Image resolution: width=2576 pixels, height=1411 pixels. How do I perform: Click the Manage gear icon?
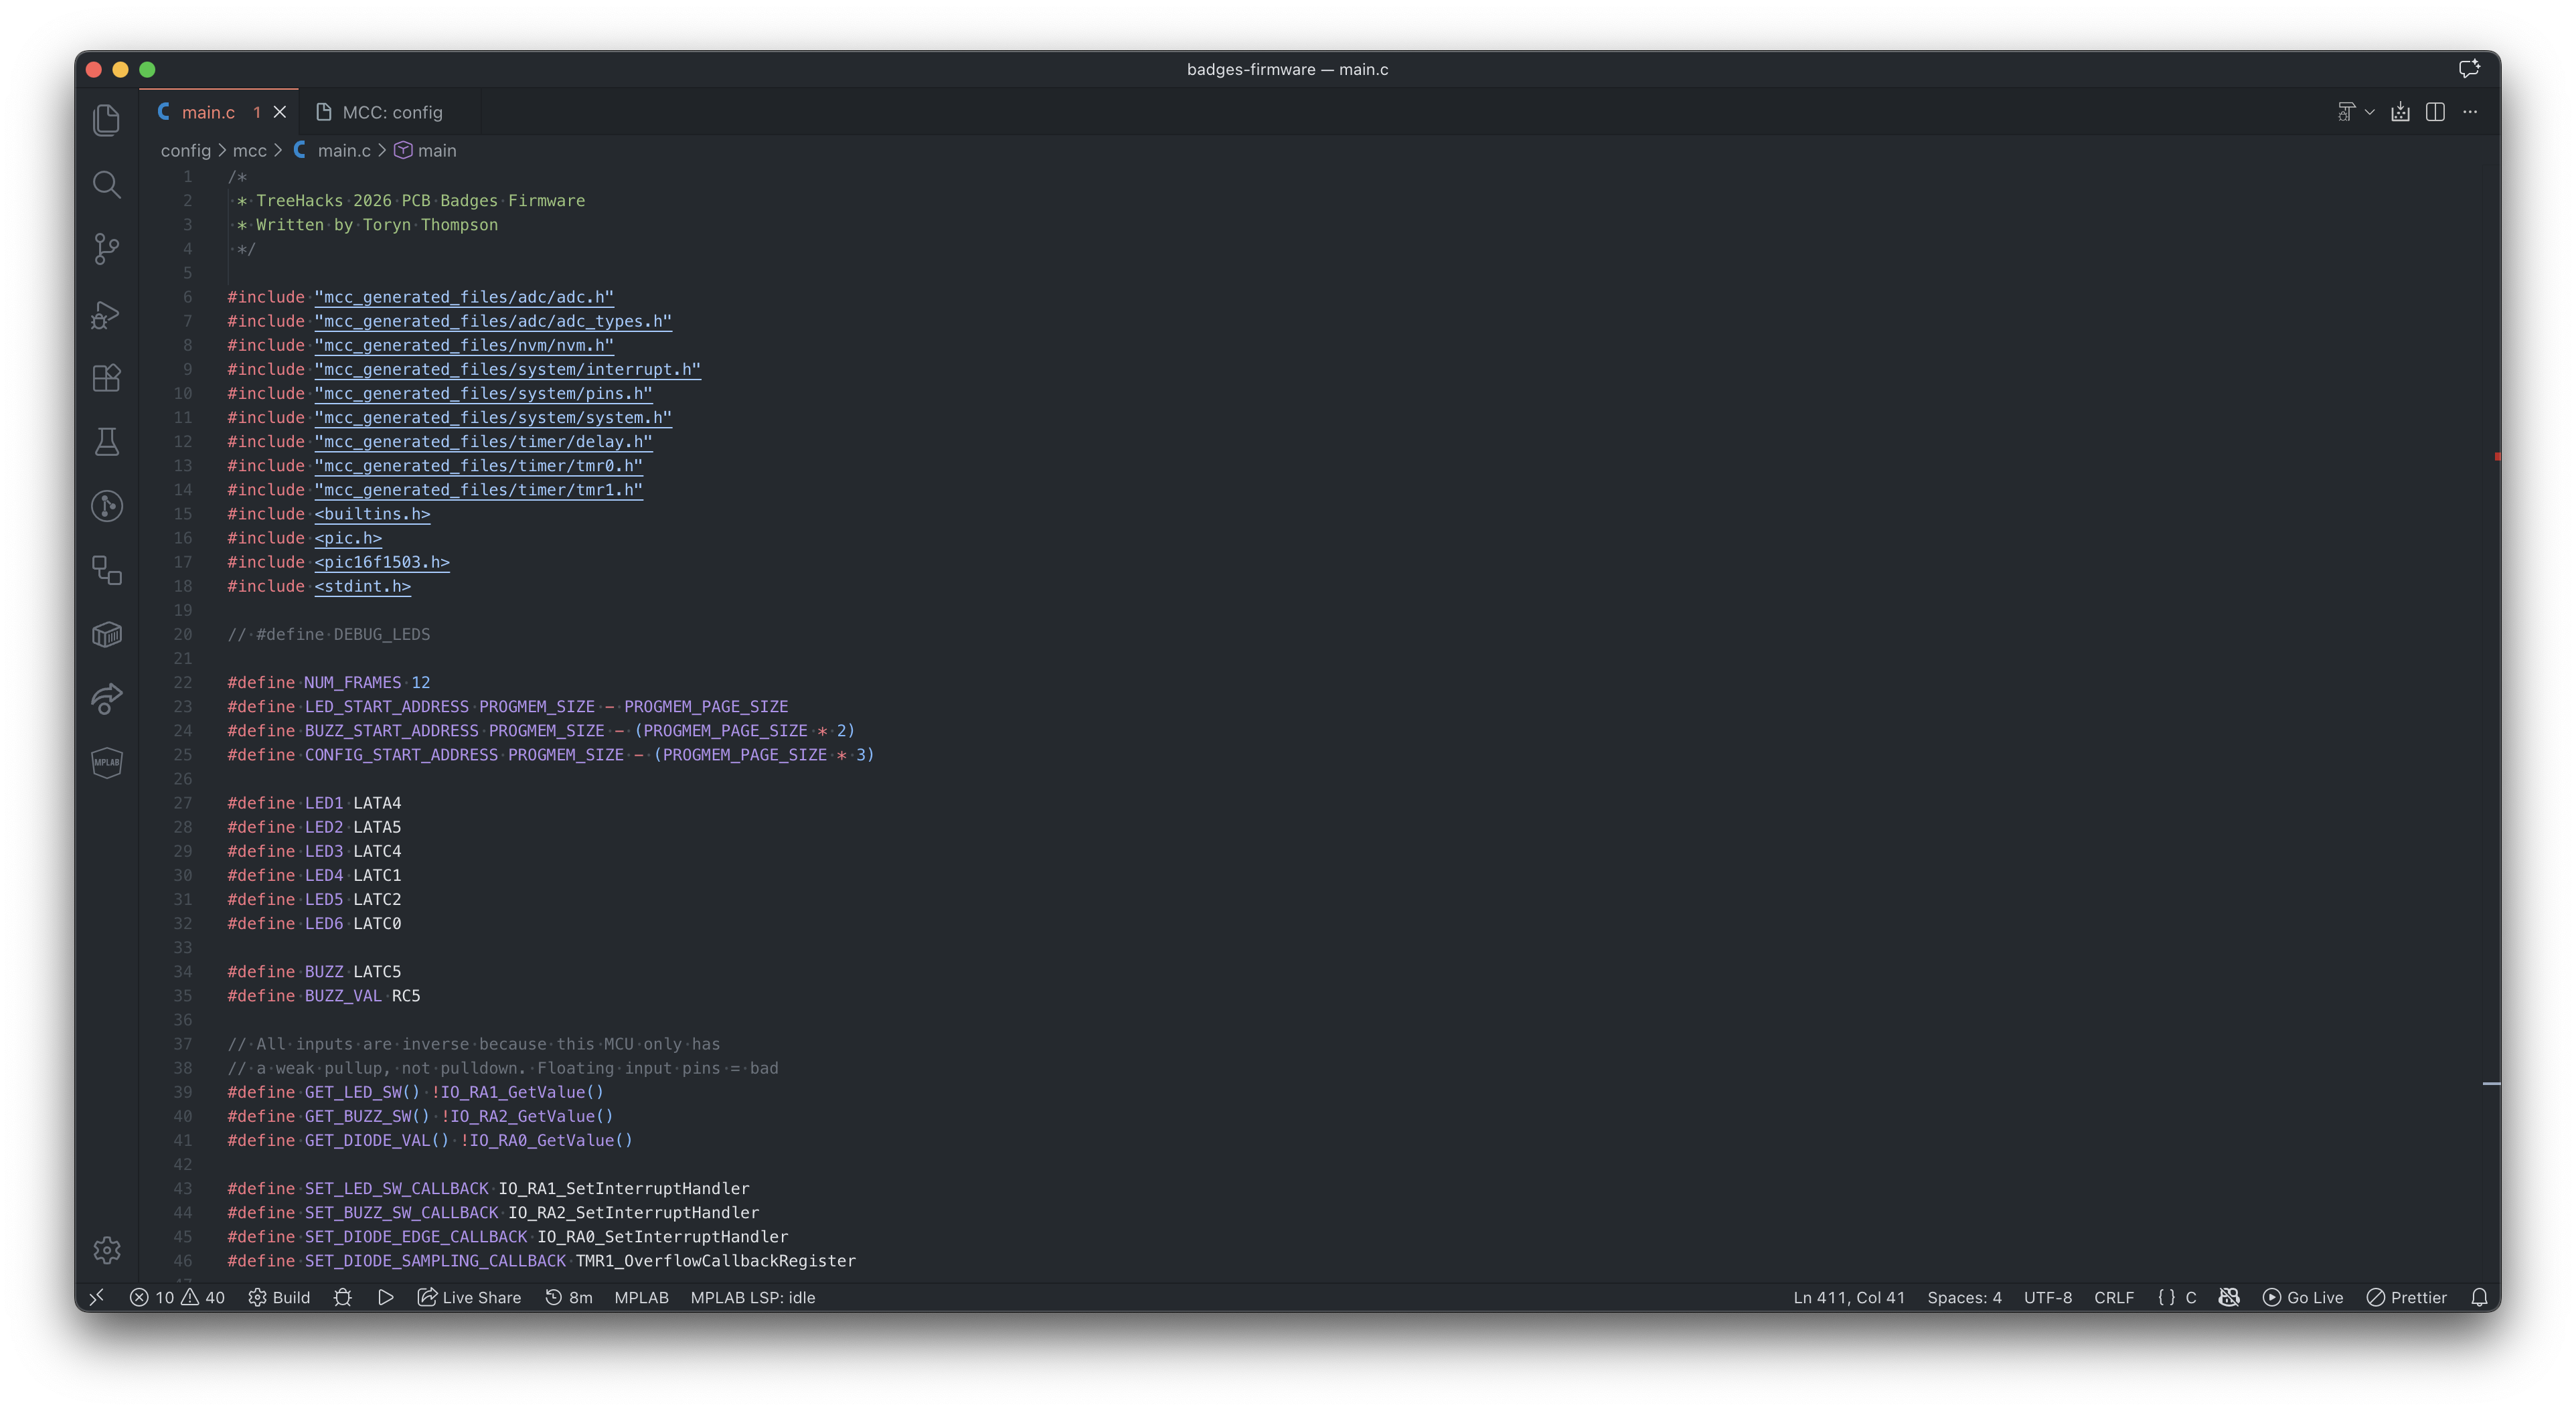tap(106, 1249)
